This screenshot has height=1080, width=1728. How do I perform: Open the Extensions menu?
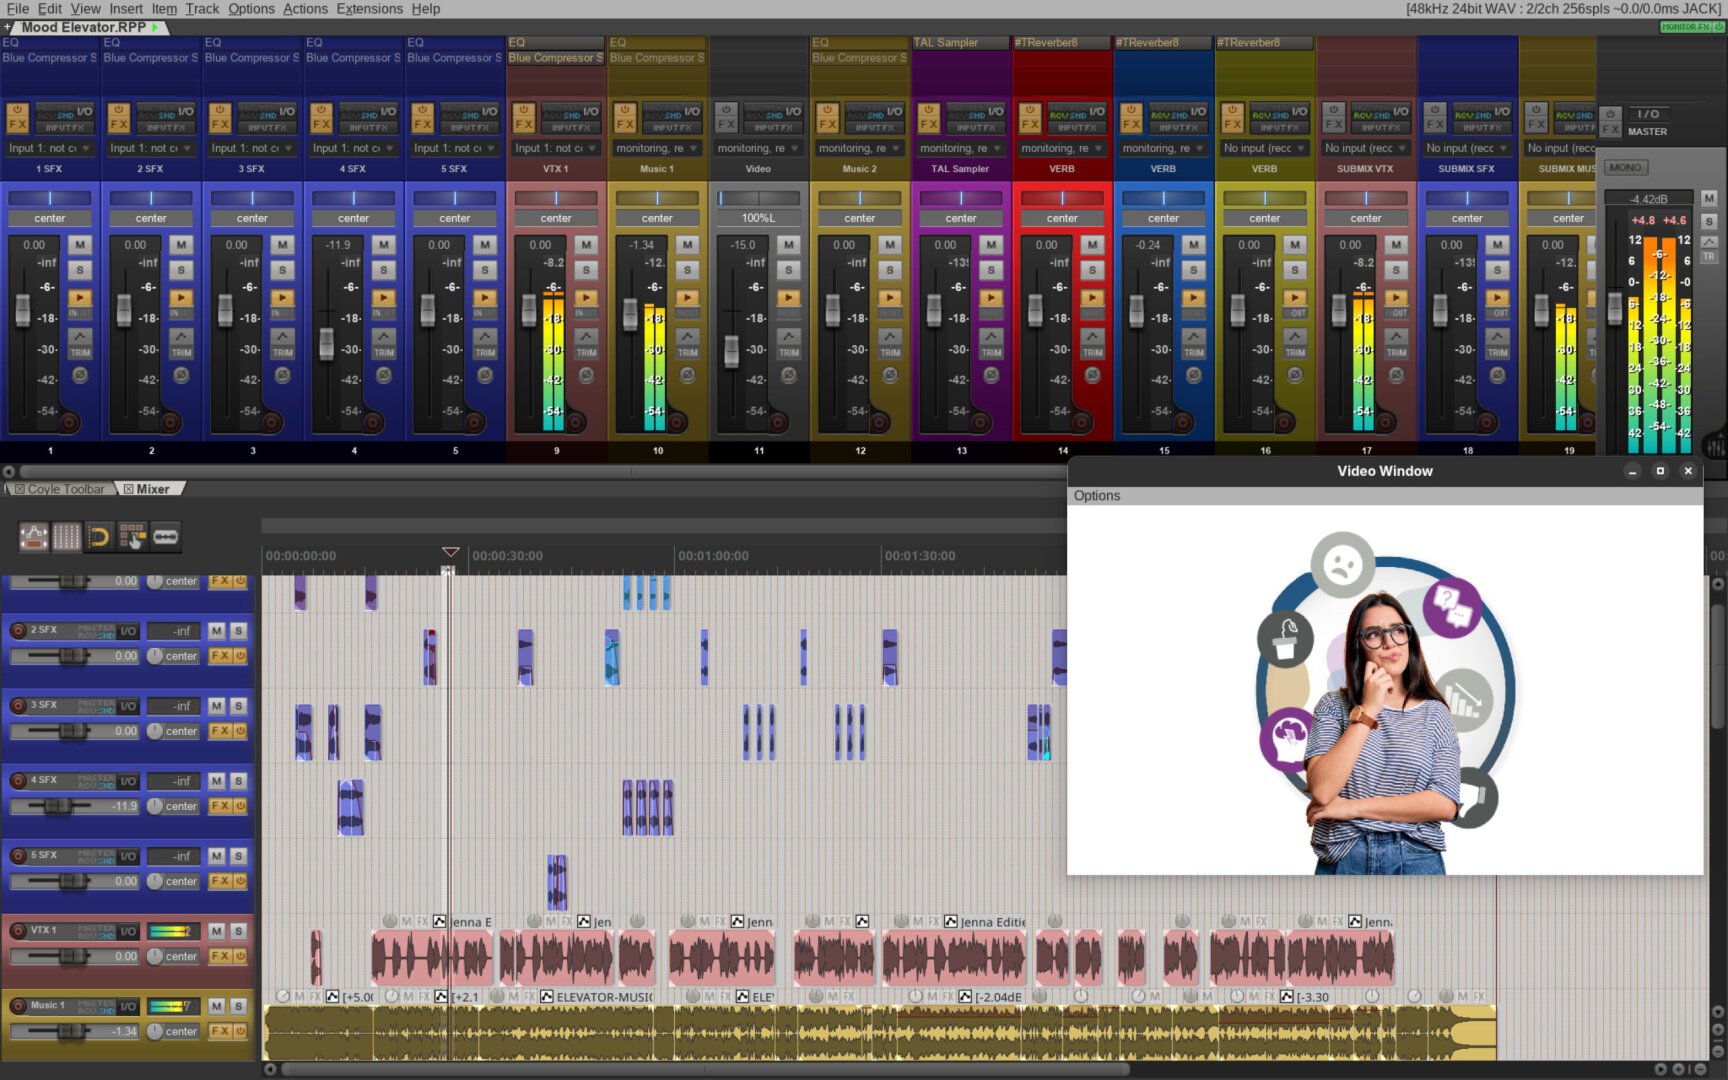pos(369,9)
